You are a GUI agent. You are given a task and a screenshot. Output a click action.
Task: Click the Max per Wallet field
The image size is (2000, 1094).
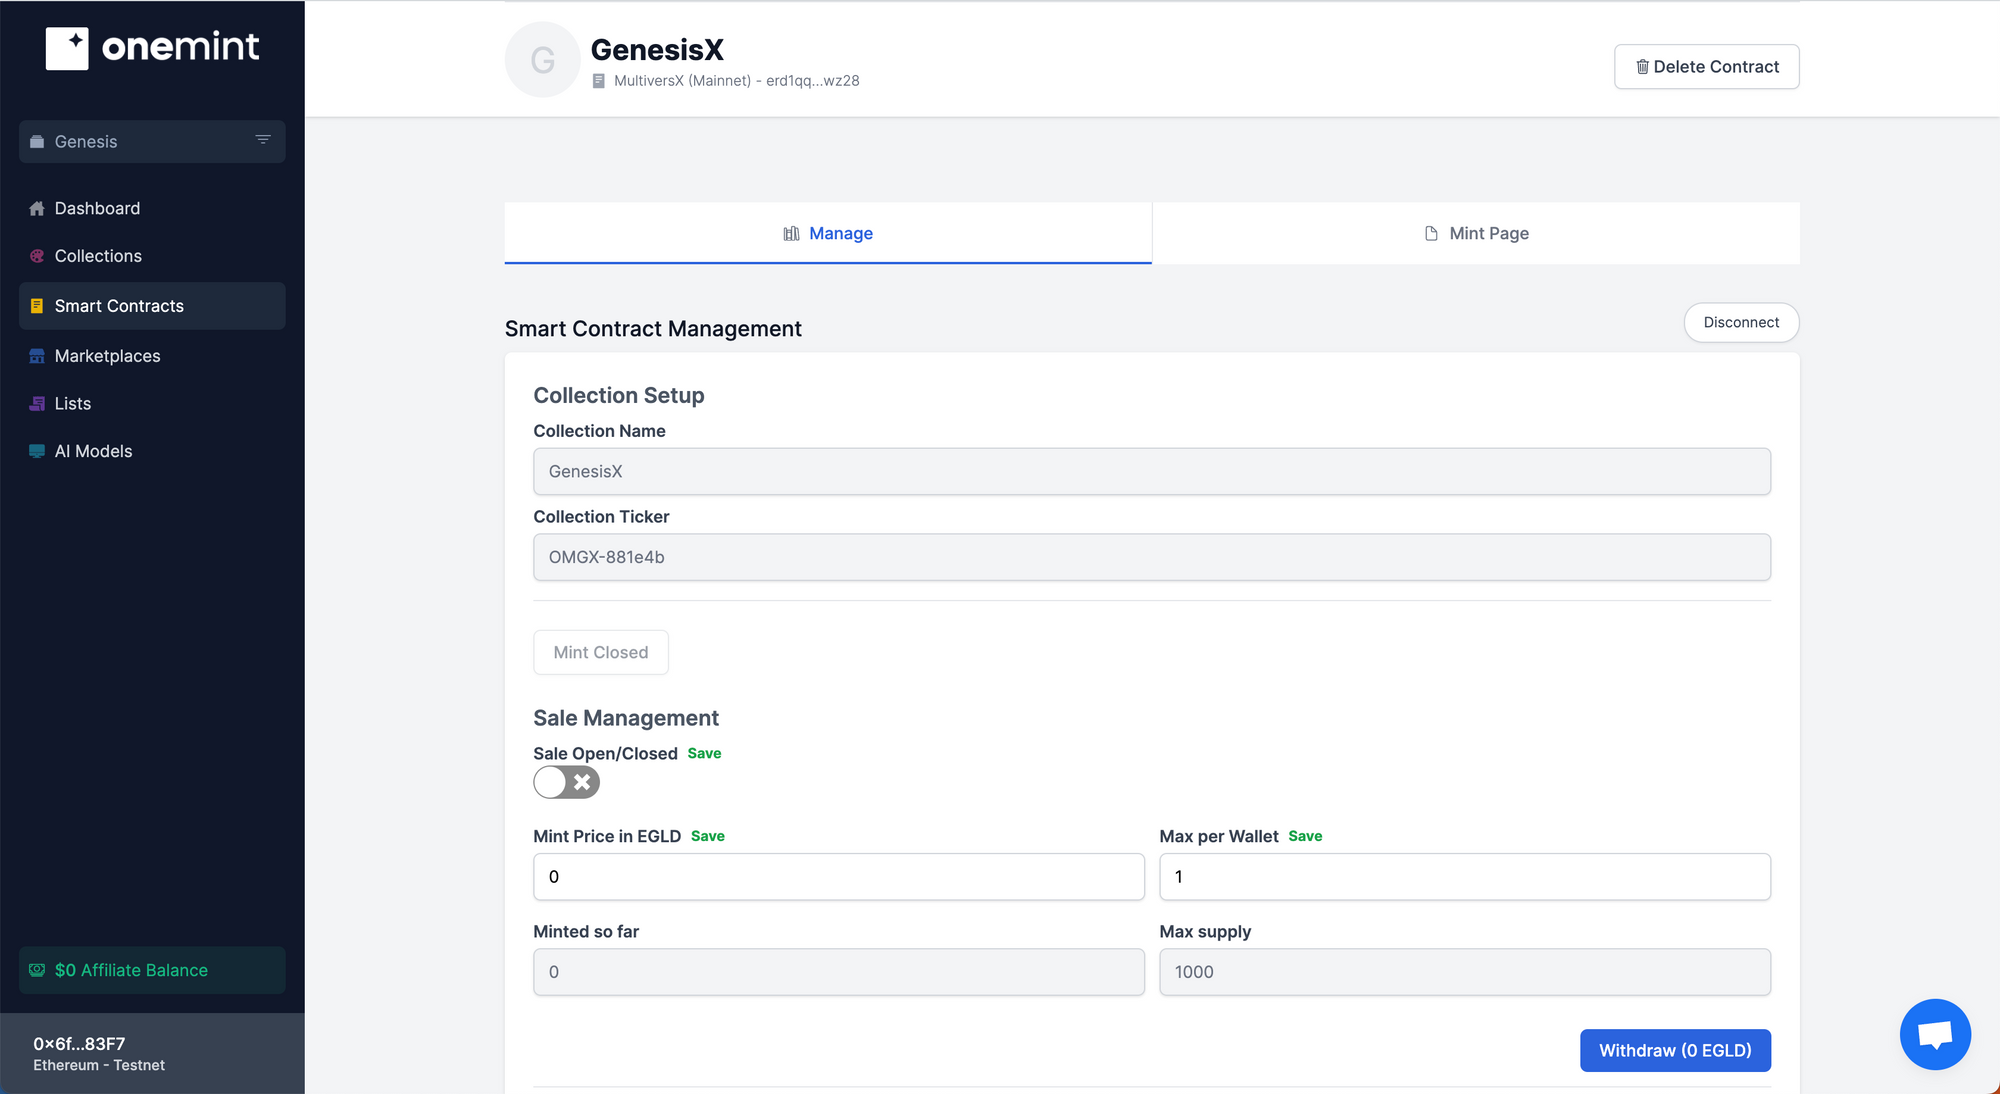click(x=1465, y=877)
